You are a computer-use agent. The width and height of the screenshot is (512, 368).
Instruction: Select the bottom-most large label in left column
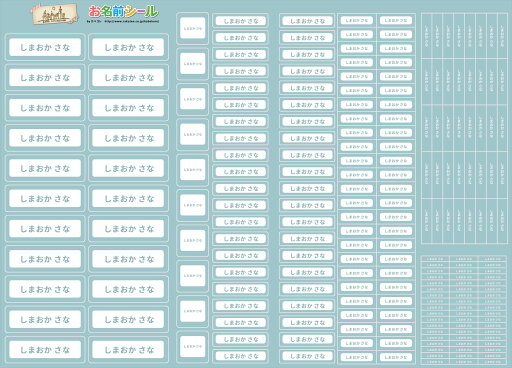(x=45, y=349)
